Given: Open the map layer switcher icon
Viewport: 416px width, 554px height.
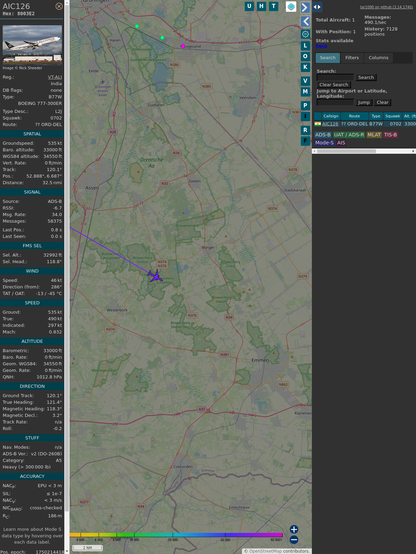Looking at the screenshot, I should coord(291,6).
